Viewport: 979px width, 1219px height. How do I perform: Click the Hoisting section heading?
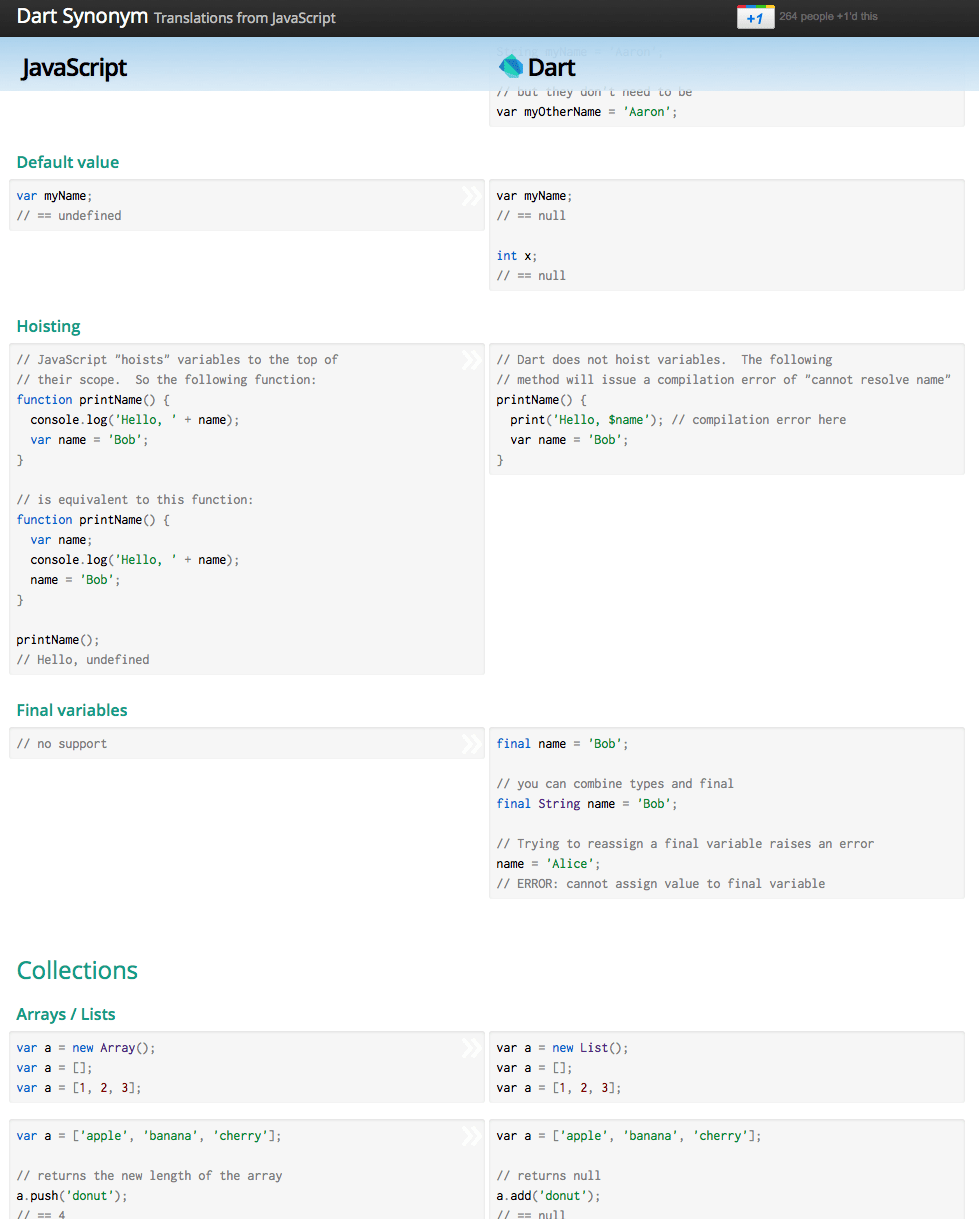48,326
